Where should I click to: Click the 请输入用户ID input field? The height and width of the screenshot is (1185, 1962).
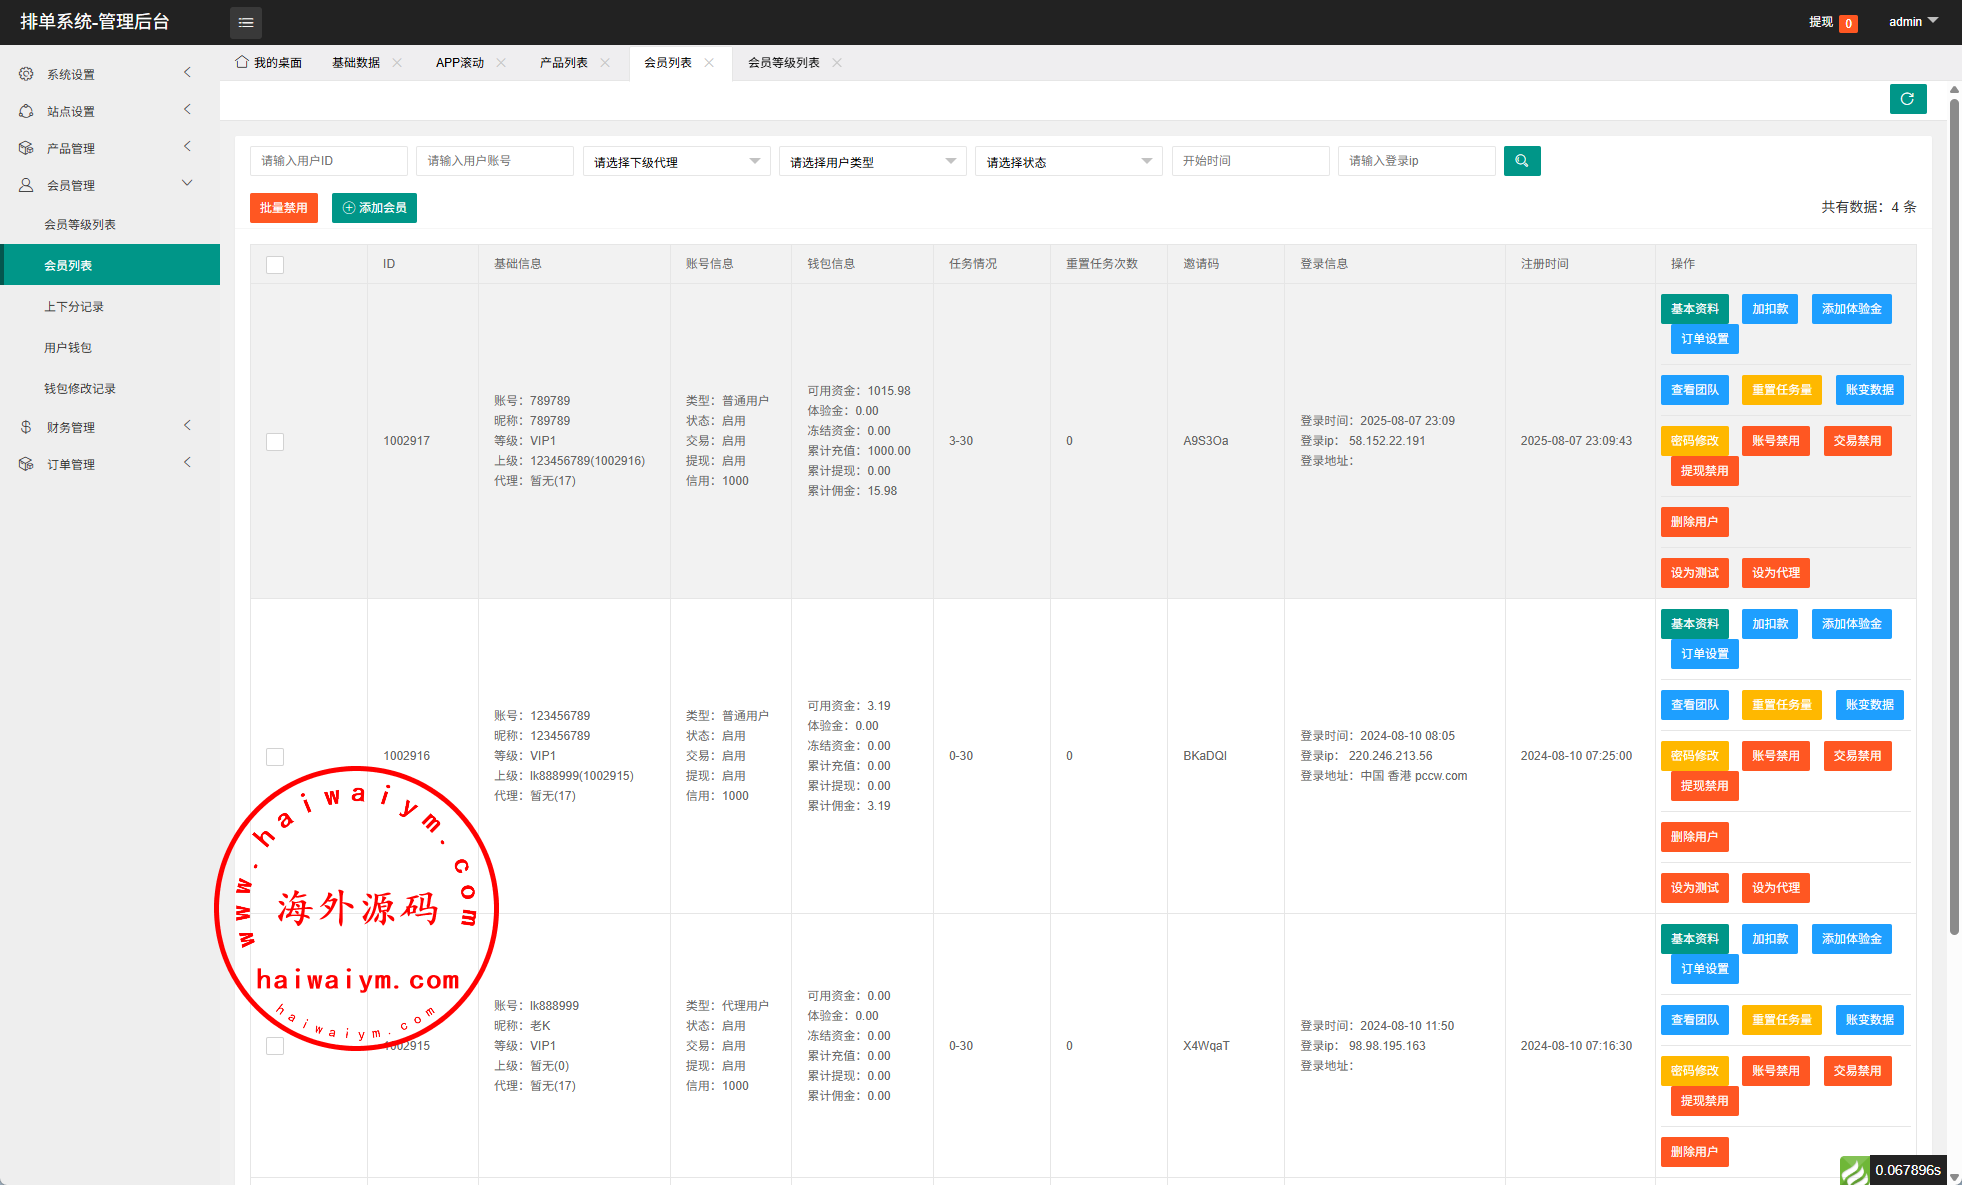click(x=328, y=161)
